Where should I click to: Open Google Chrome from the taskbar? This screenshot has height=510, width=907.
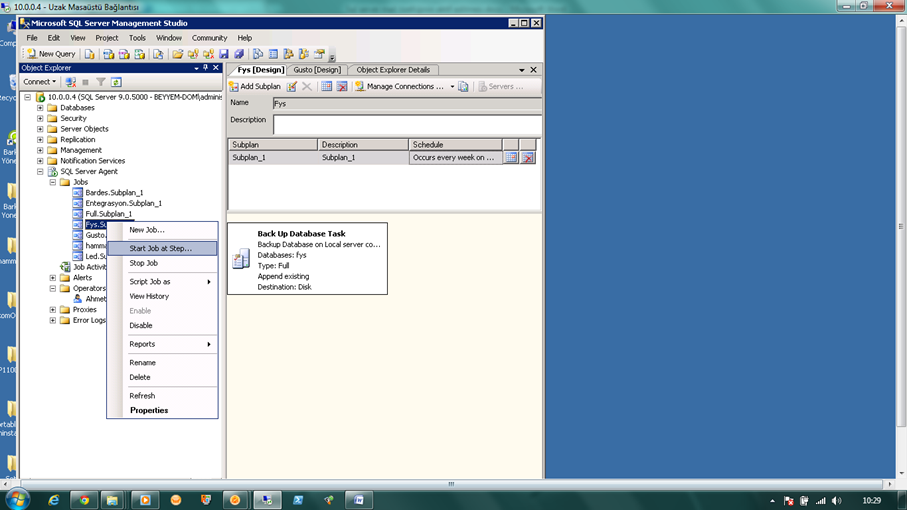(84, 499)
